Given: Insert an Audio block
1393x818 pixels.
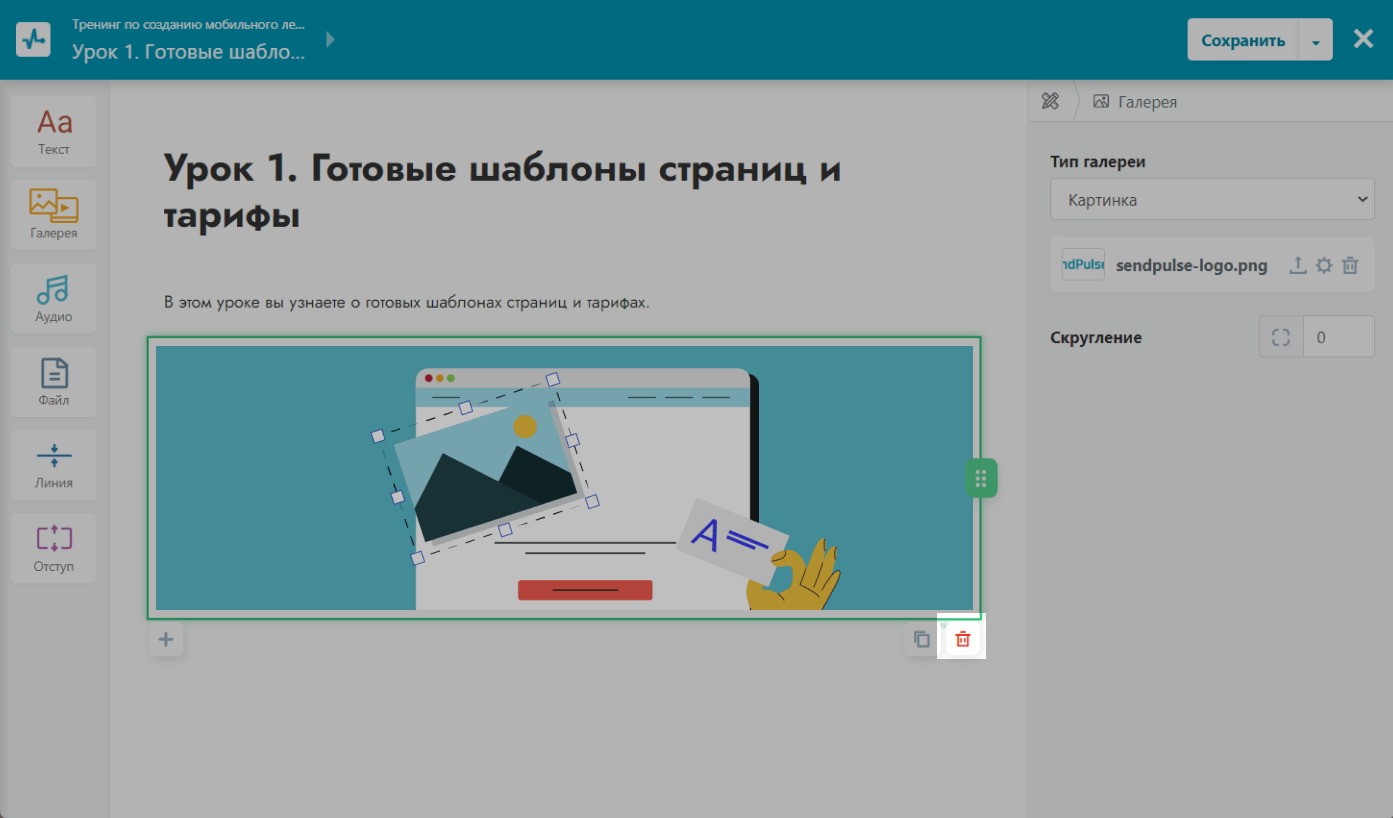Looking at the screenshot, I should click(54, 298).
